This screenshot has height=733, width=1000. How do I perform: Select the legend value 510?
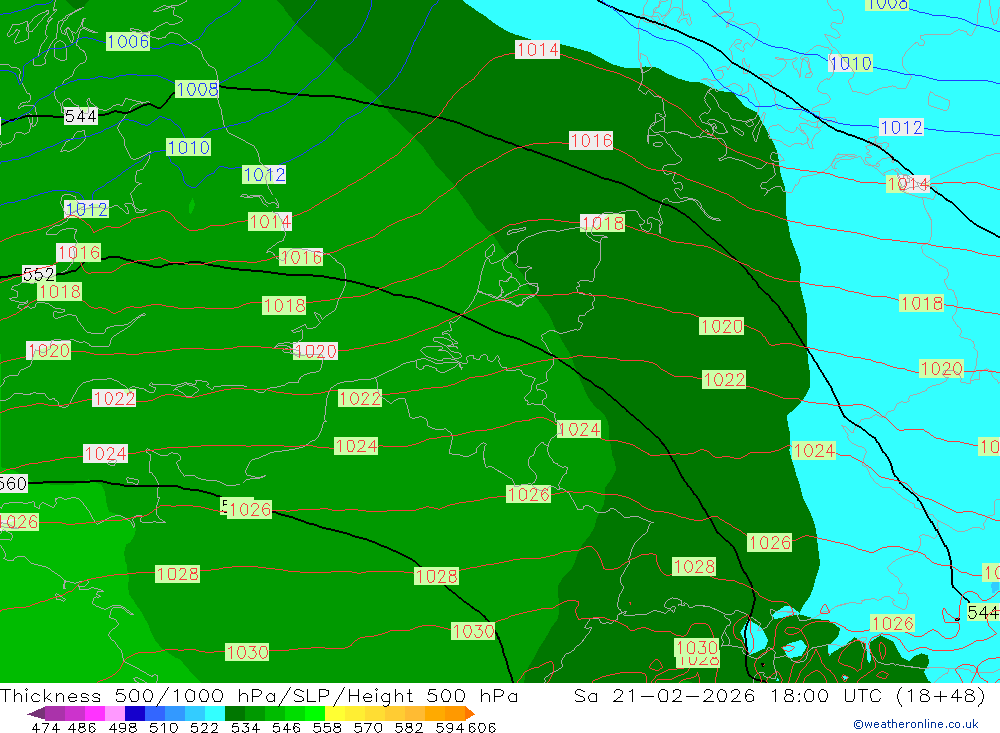pyautogui.click(x=163, y=727)
